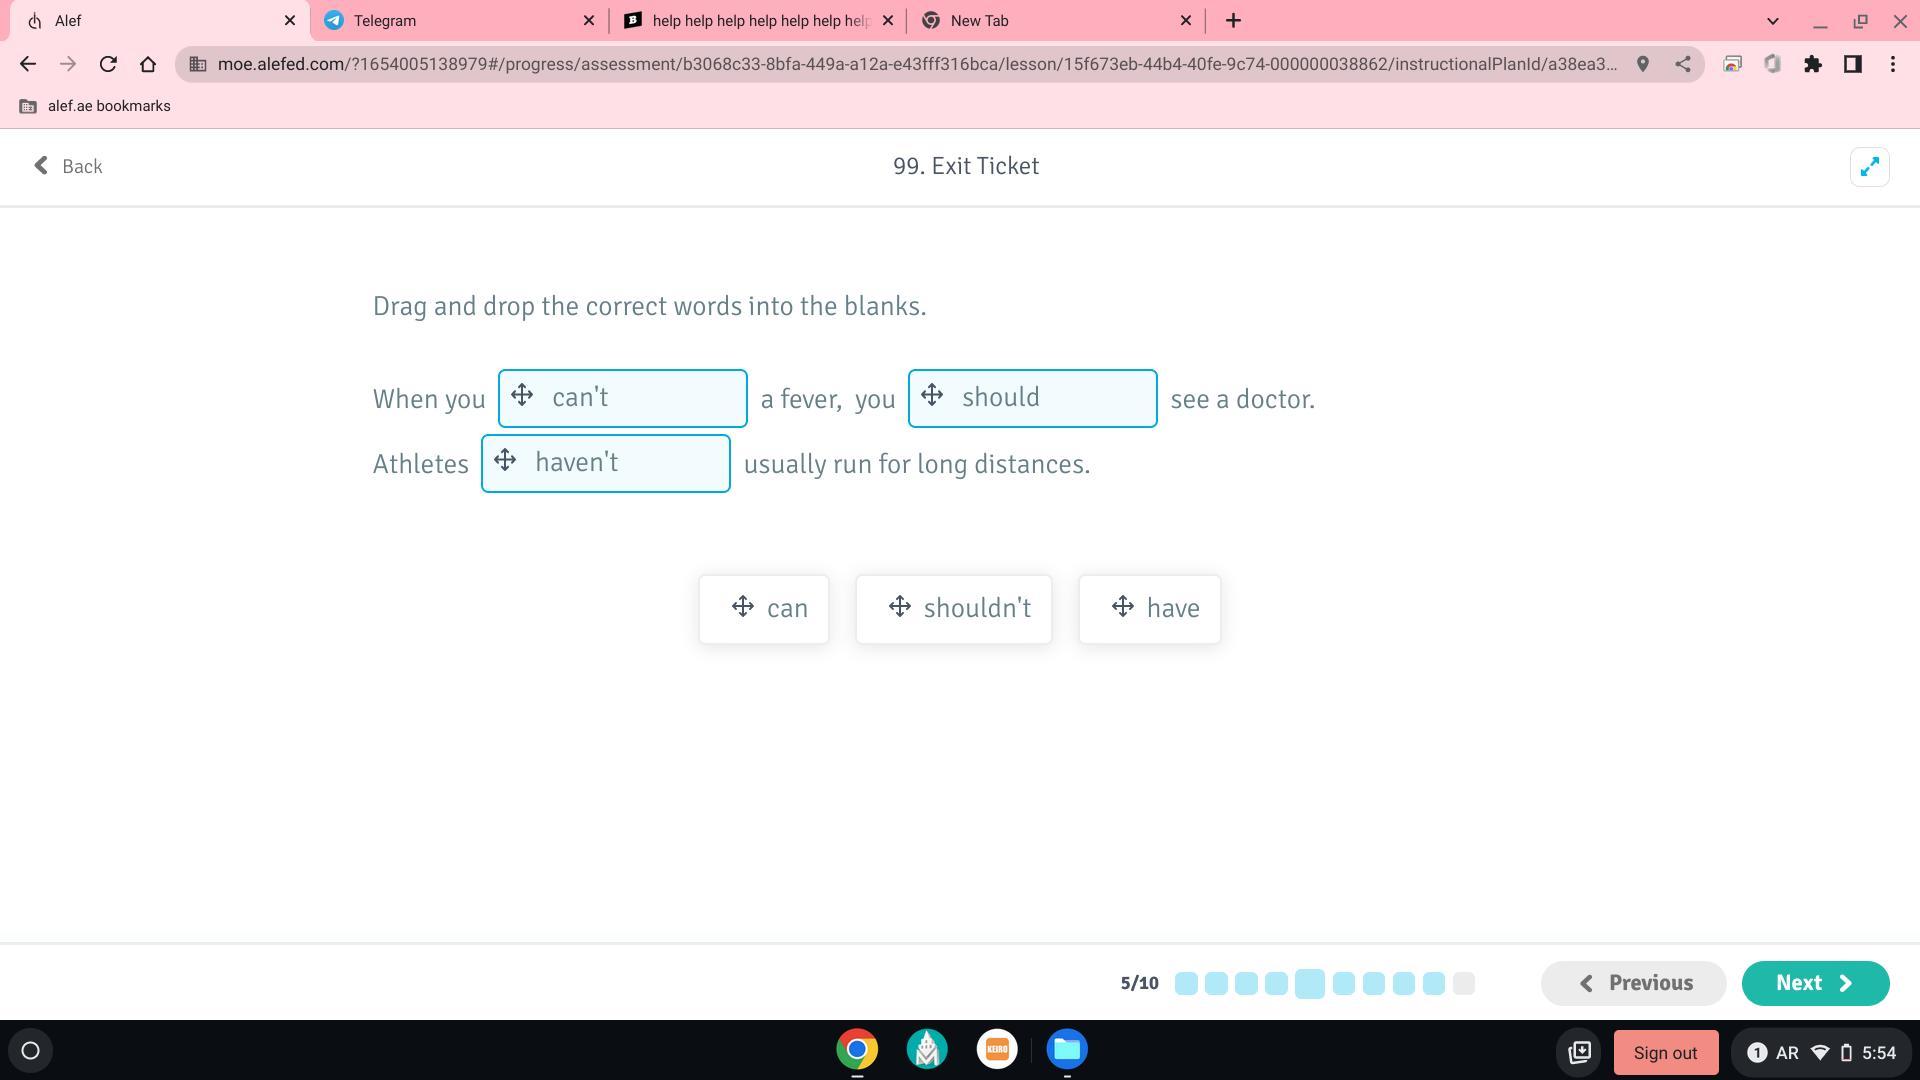Viewport: 1920px width, 1080px height.
Task: Click the share page icon in address bar
Action: tap(1683, 64)
